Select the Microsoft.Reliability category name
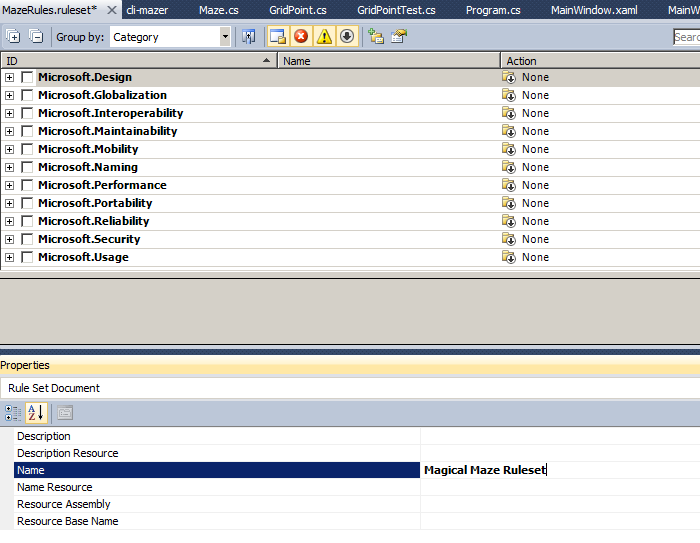 94,221
